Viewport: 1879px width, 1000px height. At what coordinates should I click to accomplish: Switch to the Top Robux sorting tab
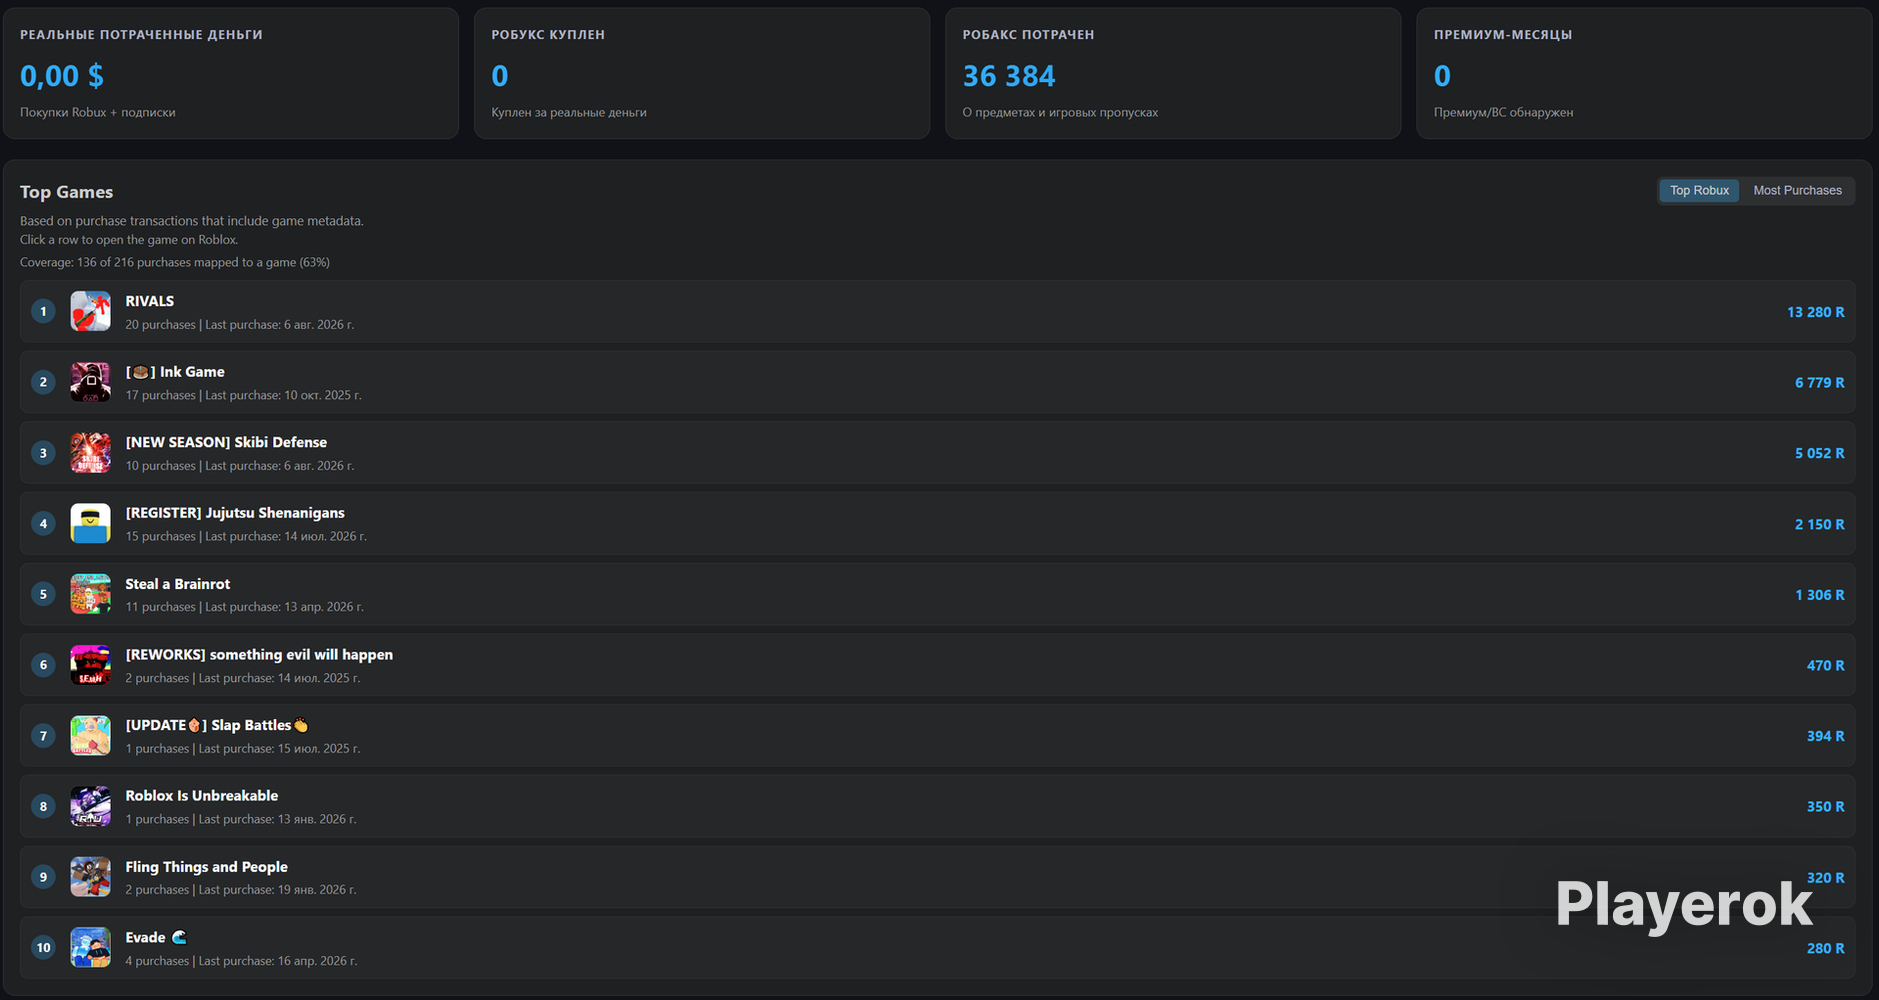pos(1699,191)
